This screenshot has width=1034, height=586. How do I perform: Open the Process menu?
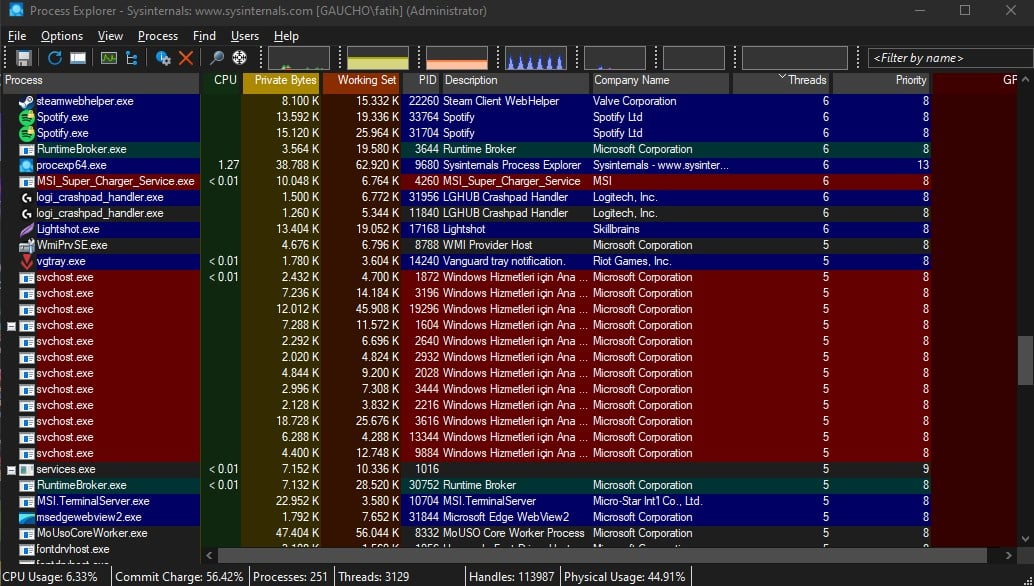point(158,36)
